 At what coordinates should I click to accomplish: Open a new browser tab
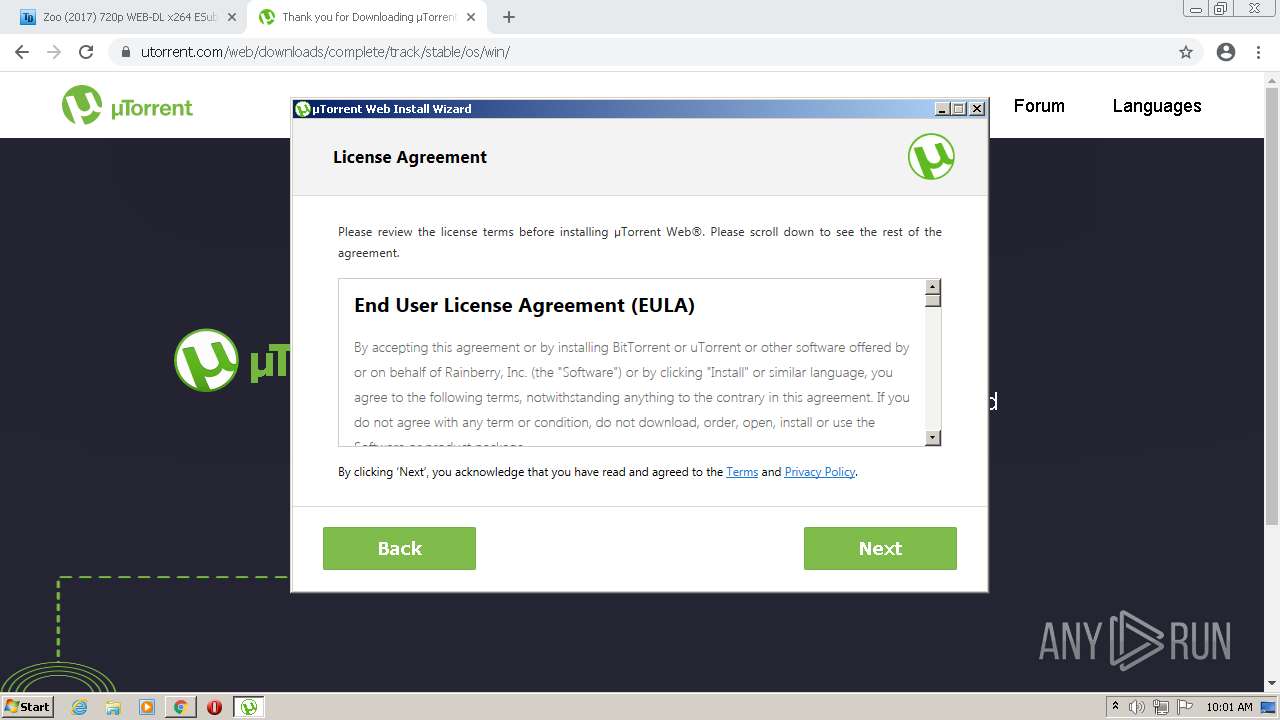point(509,17)
